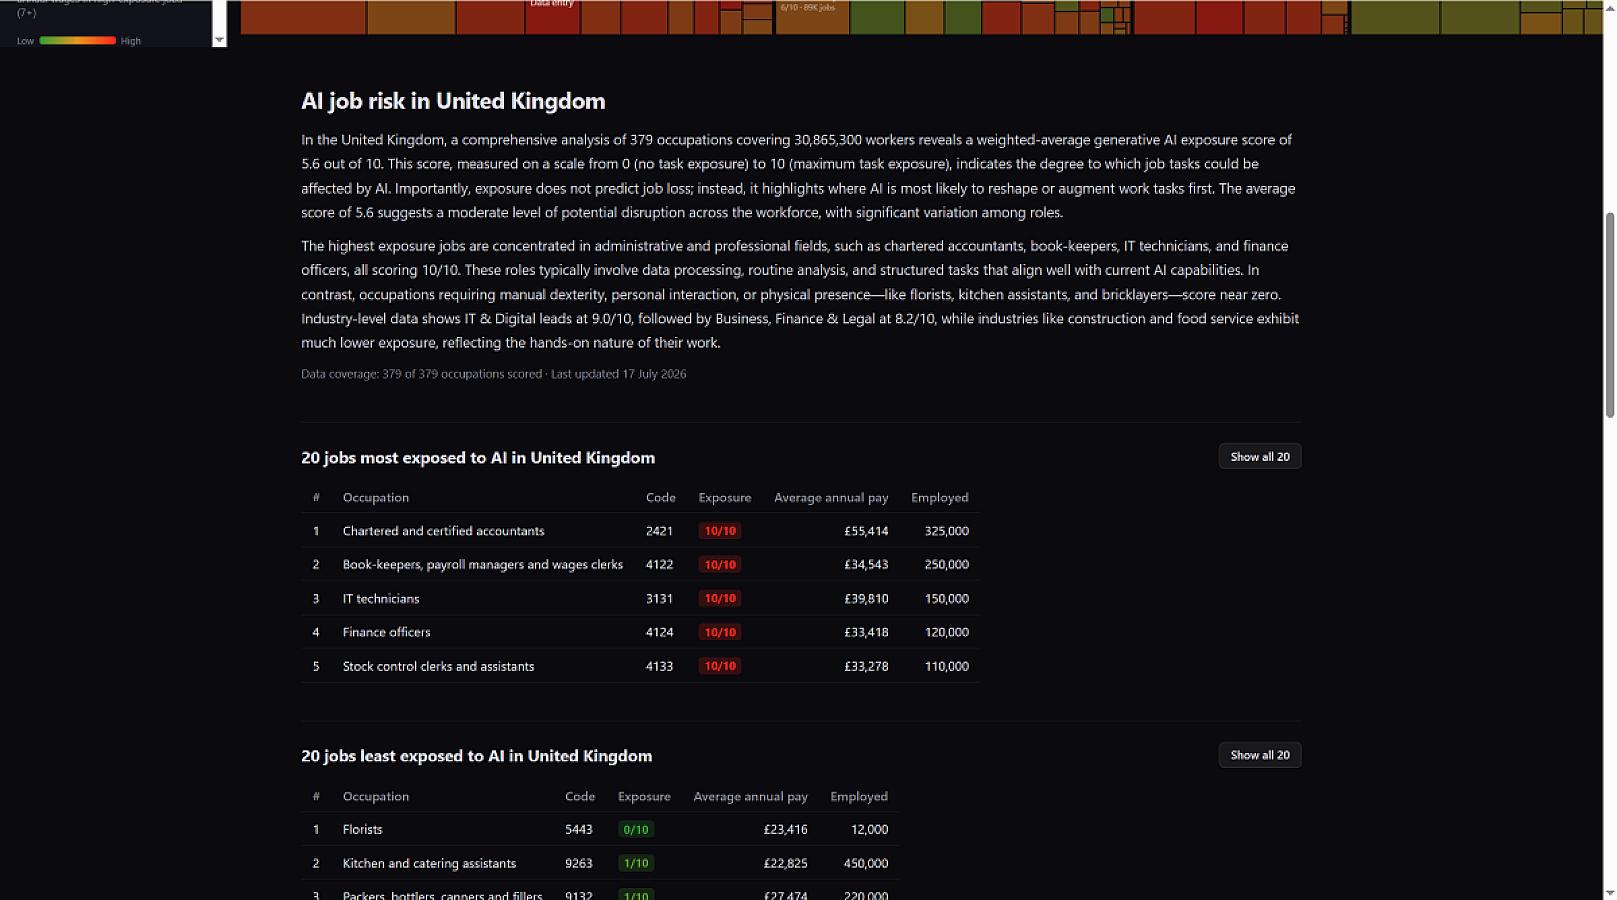Select the Data entry treemap tile
1617x900 pixels.
pos(552,16)
